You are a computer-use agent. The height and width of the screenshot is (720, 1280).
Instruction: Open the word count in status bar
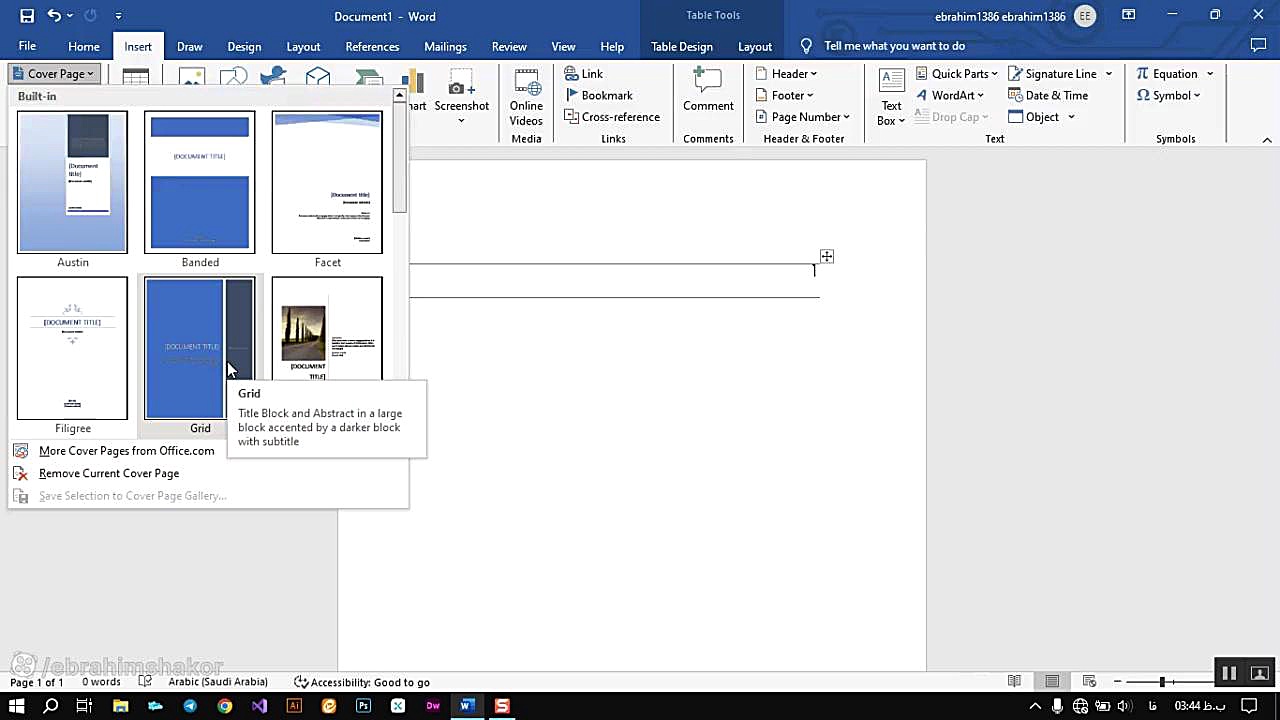click(x=101, y=682)
